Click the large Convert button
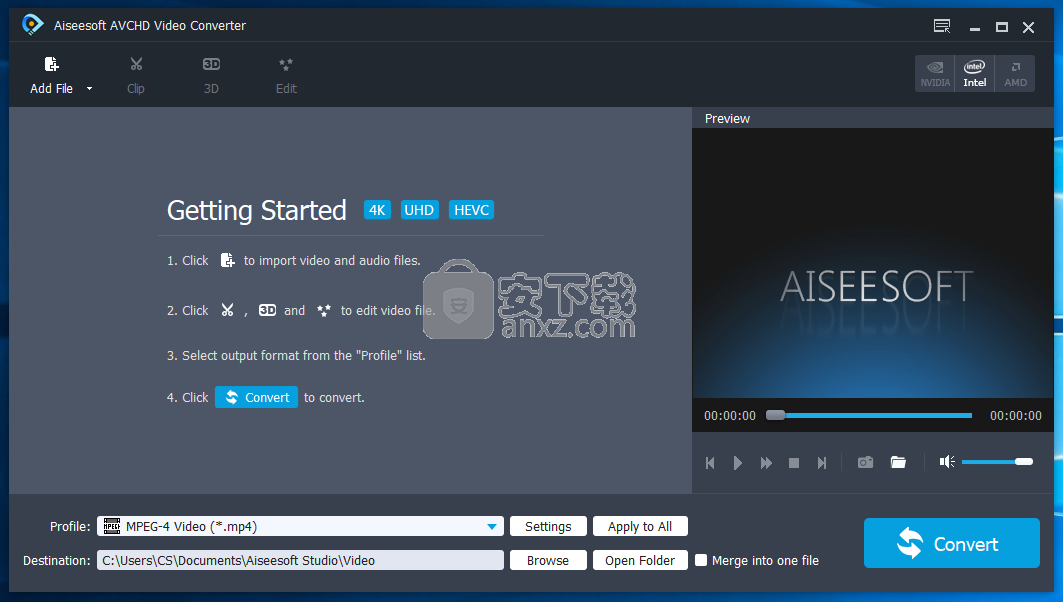Image resolution: width=1063 pixels, height=602 pixels. click(x=952, y=543)
